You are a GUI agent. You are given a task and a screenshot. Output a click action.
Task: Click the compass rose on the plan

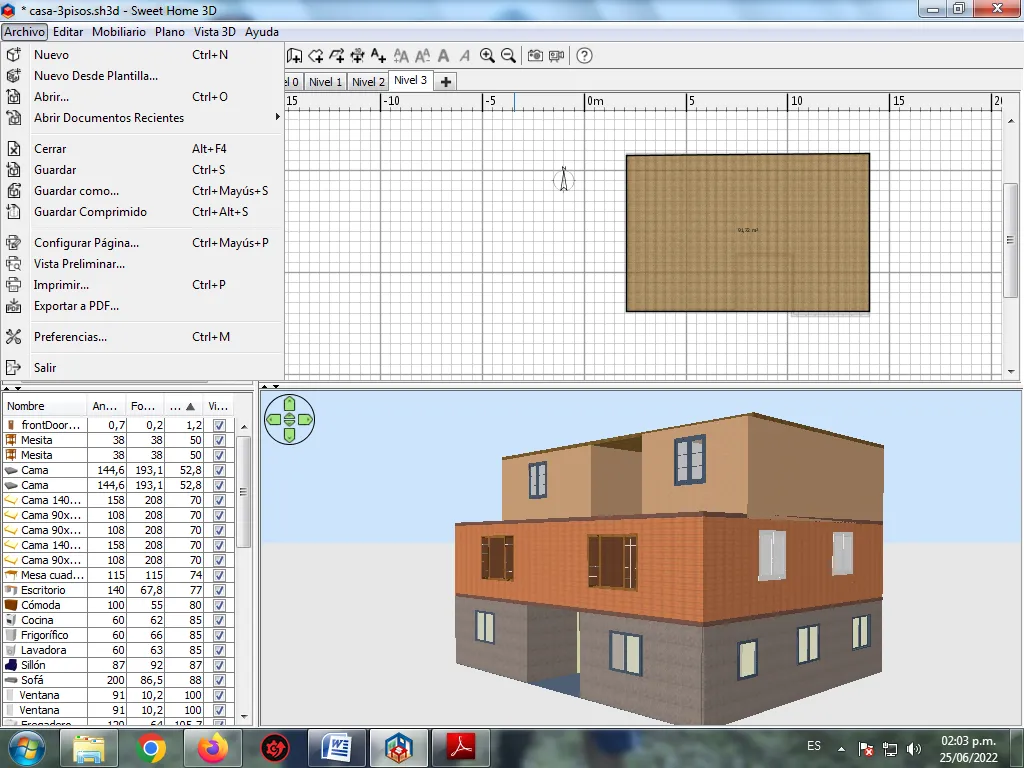[x=564, y=179]
